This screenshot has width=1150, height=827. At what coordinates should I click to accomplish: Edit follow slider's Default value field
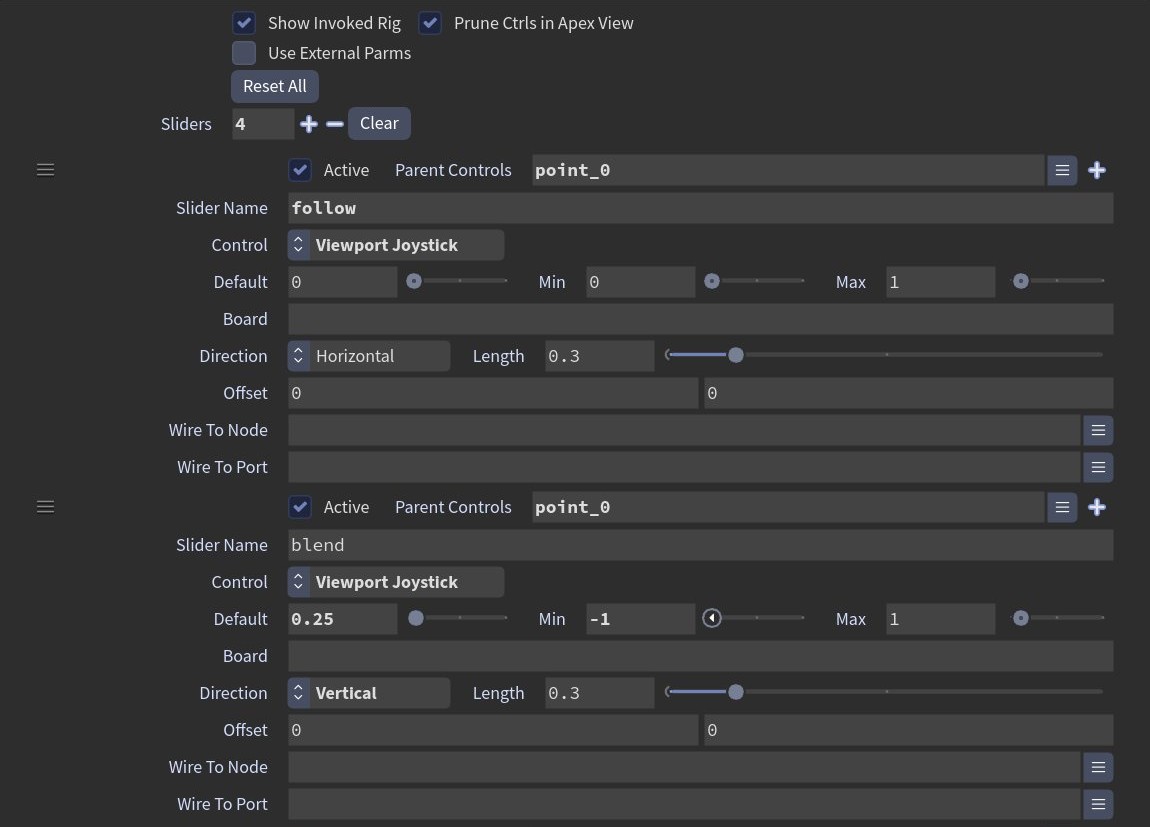(x=343, y=282)
